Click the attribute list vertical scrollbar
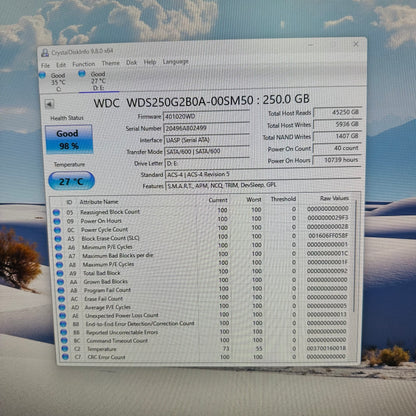This screenshot has height=416, width=416. (x=355, y=257)
